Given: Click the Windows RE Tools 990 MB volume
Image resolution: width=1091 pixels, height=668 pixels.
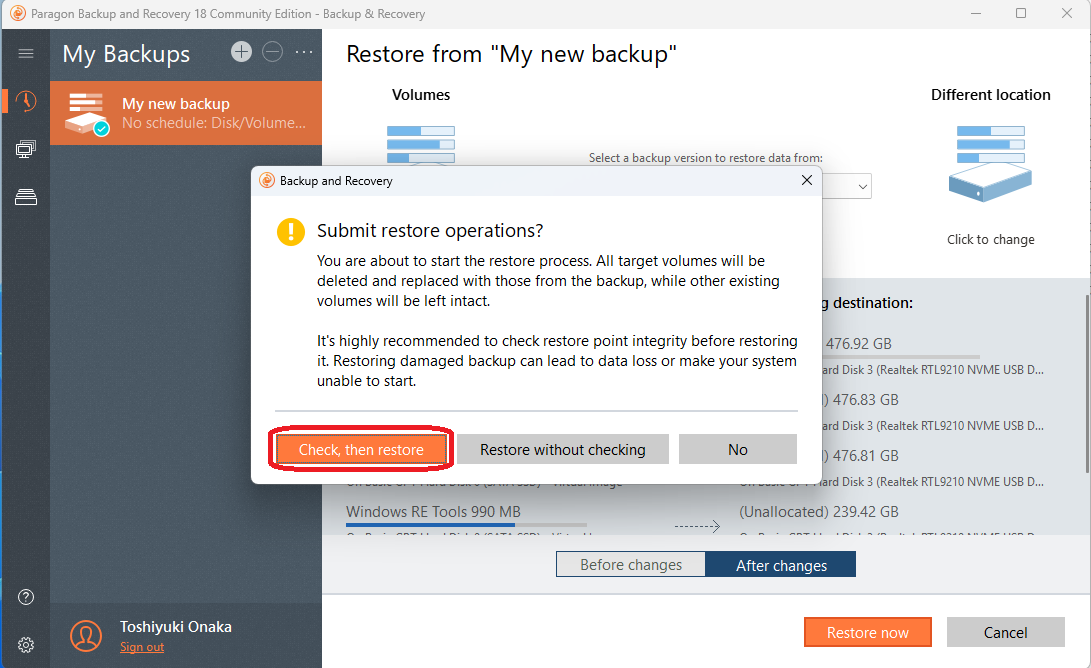Looking at the screenshot, I should pos(433,511).
